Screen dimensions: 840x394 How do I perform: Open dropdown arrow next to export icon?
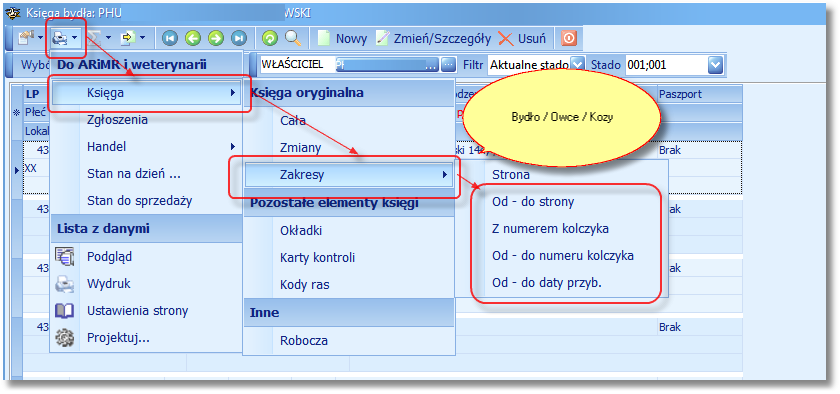[x=142, y=38]
